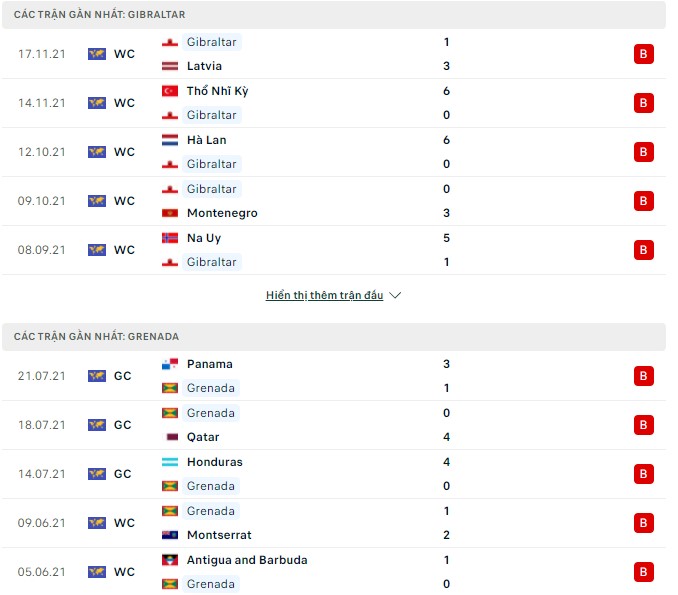This screenshot has width=678, height=595.
Task: Click the Qatar flag icon
Action: point(172,437)
